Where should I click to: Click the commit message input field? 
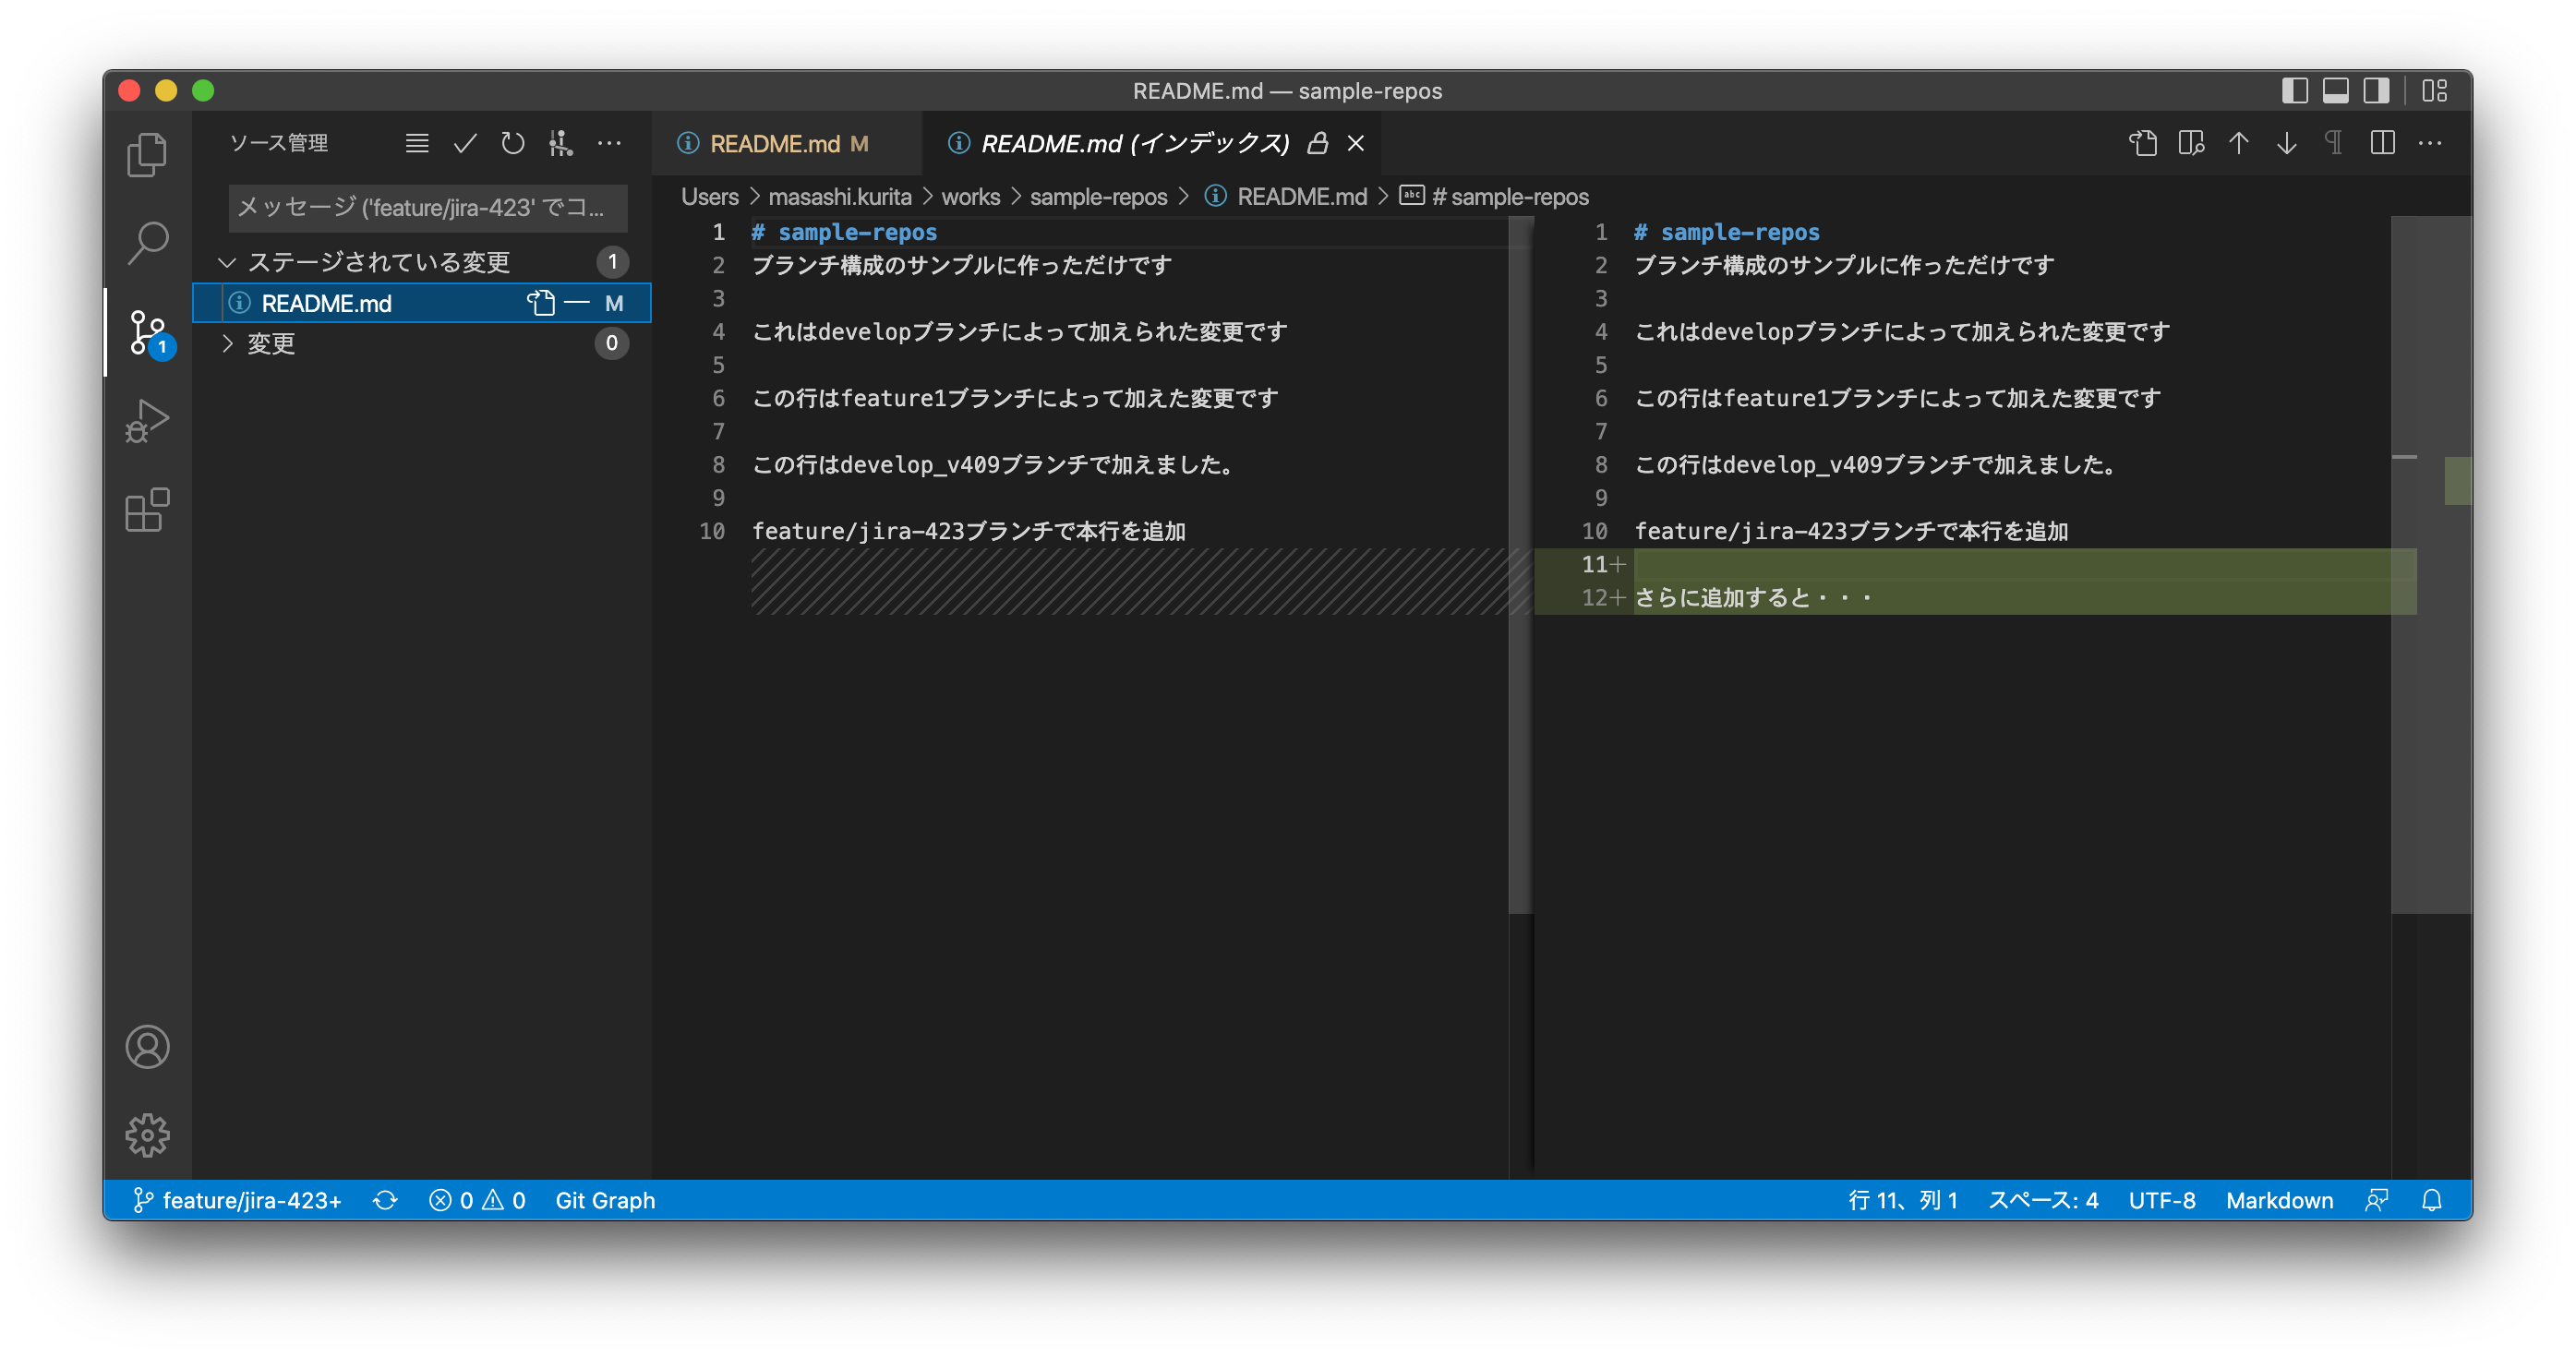[x=427, y=208]
